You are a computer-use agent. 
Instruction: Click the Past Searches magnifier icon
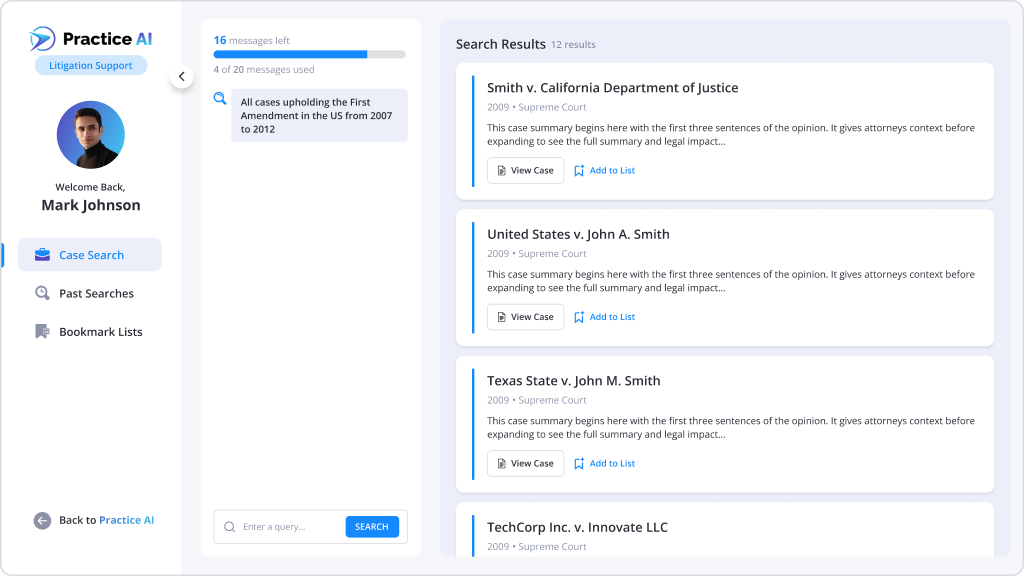pyautogui.click(x=42, y=292)
